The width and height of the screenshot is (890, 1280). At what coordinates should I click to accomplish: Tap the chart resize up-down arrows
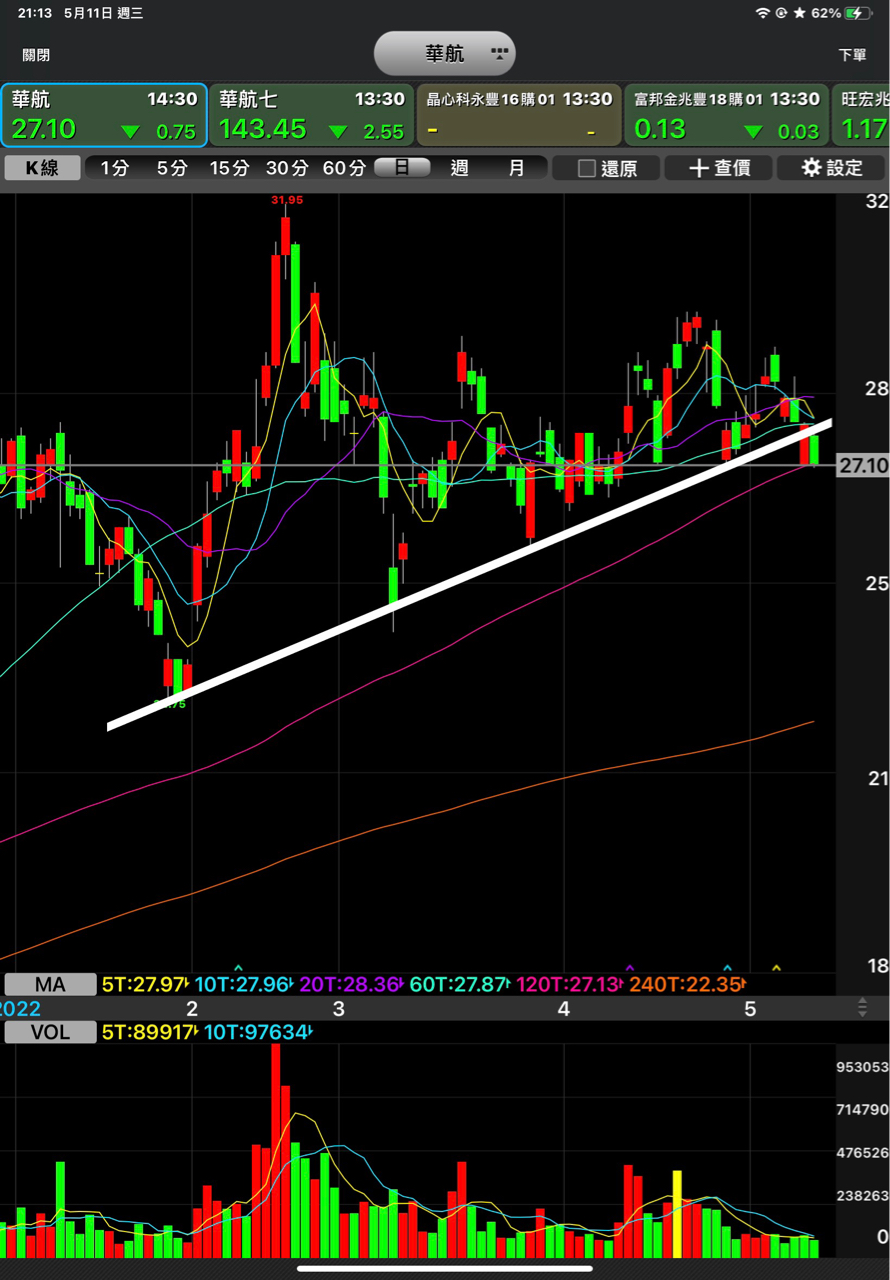tap(863, 1008)
